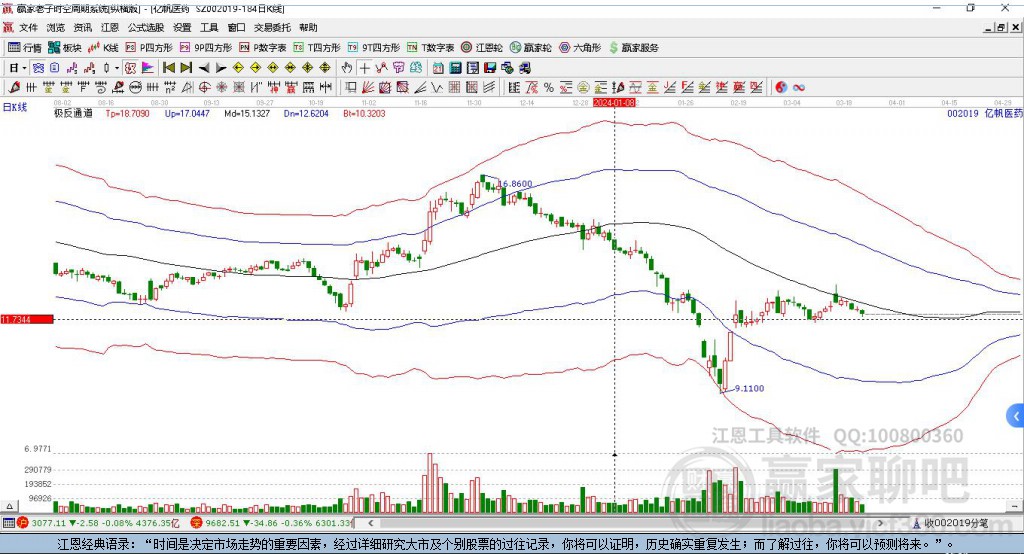This screenshot has width=1024, height=554.
Task: Open the 公式选股 menu
Action: tap(145, 28)
